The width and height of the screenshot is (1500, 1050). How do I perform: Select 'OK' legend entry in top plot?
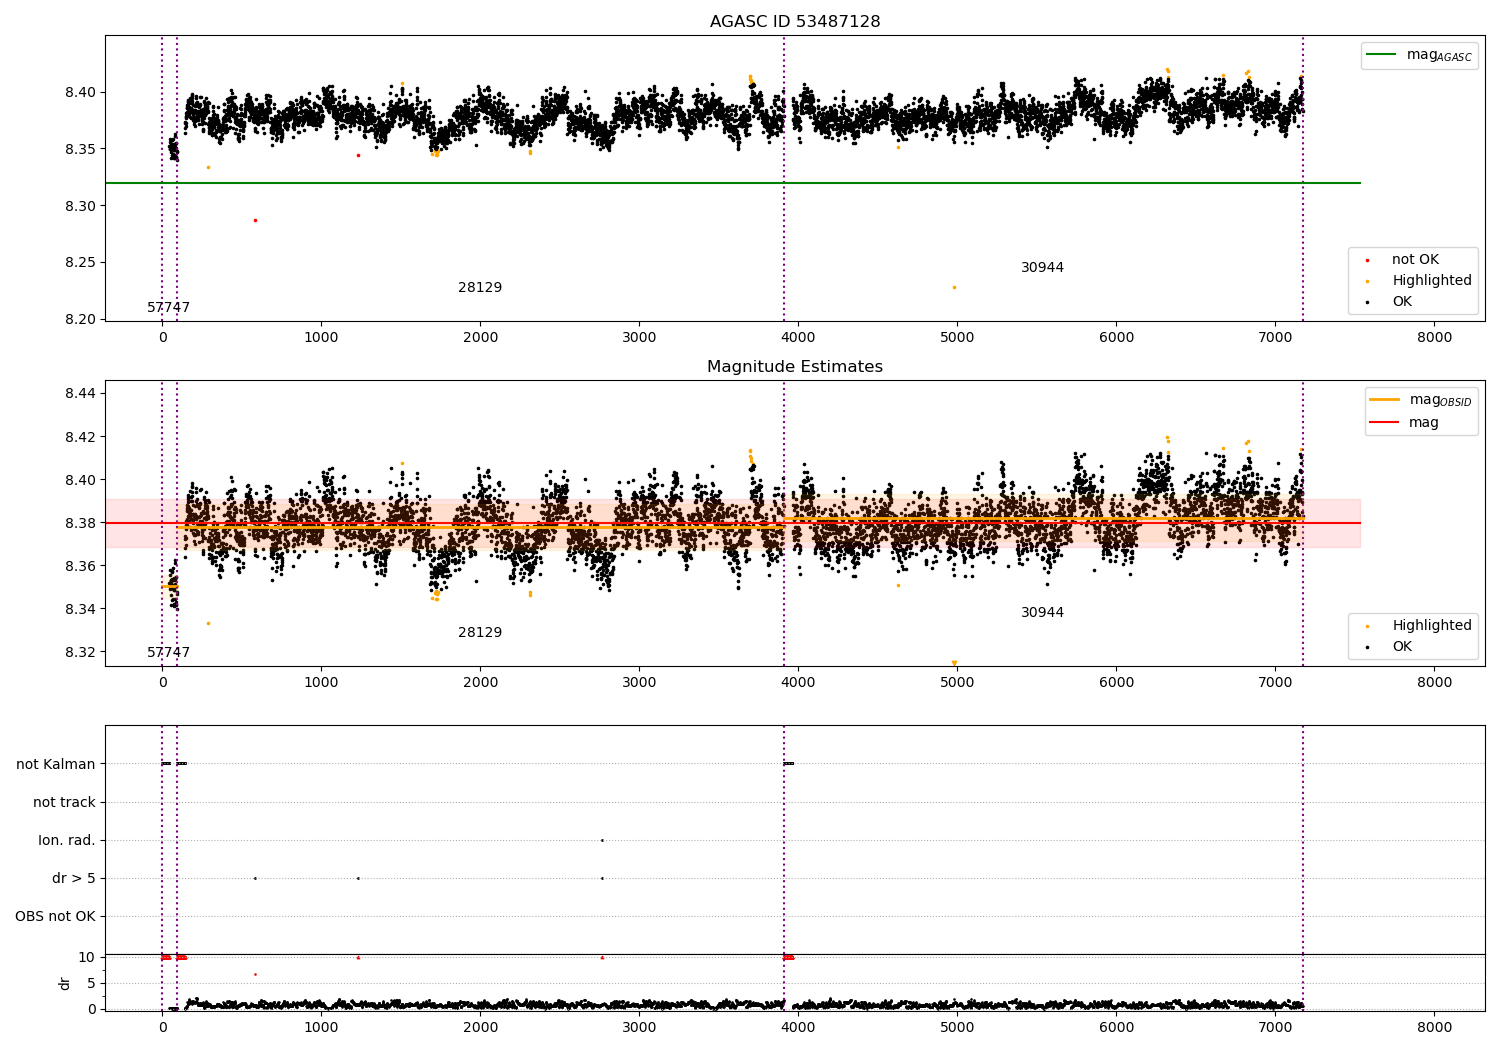tap(1402, 302)
